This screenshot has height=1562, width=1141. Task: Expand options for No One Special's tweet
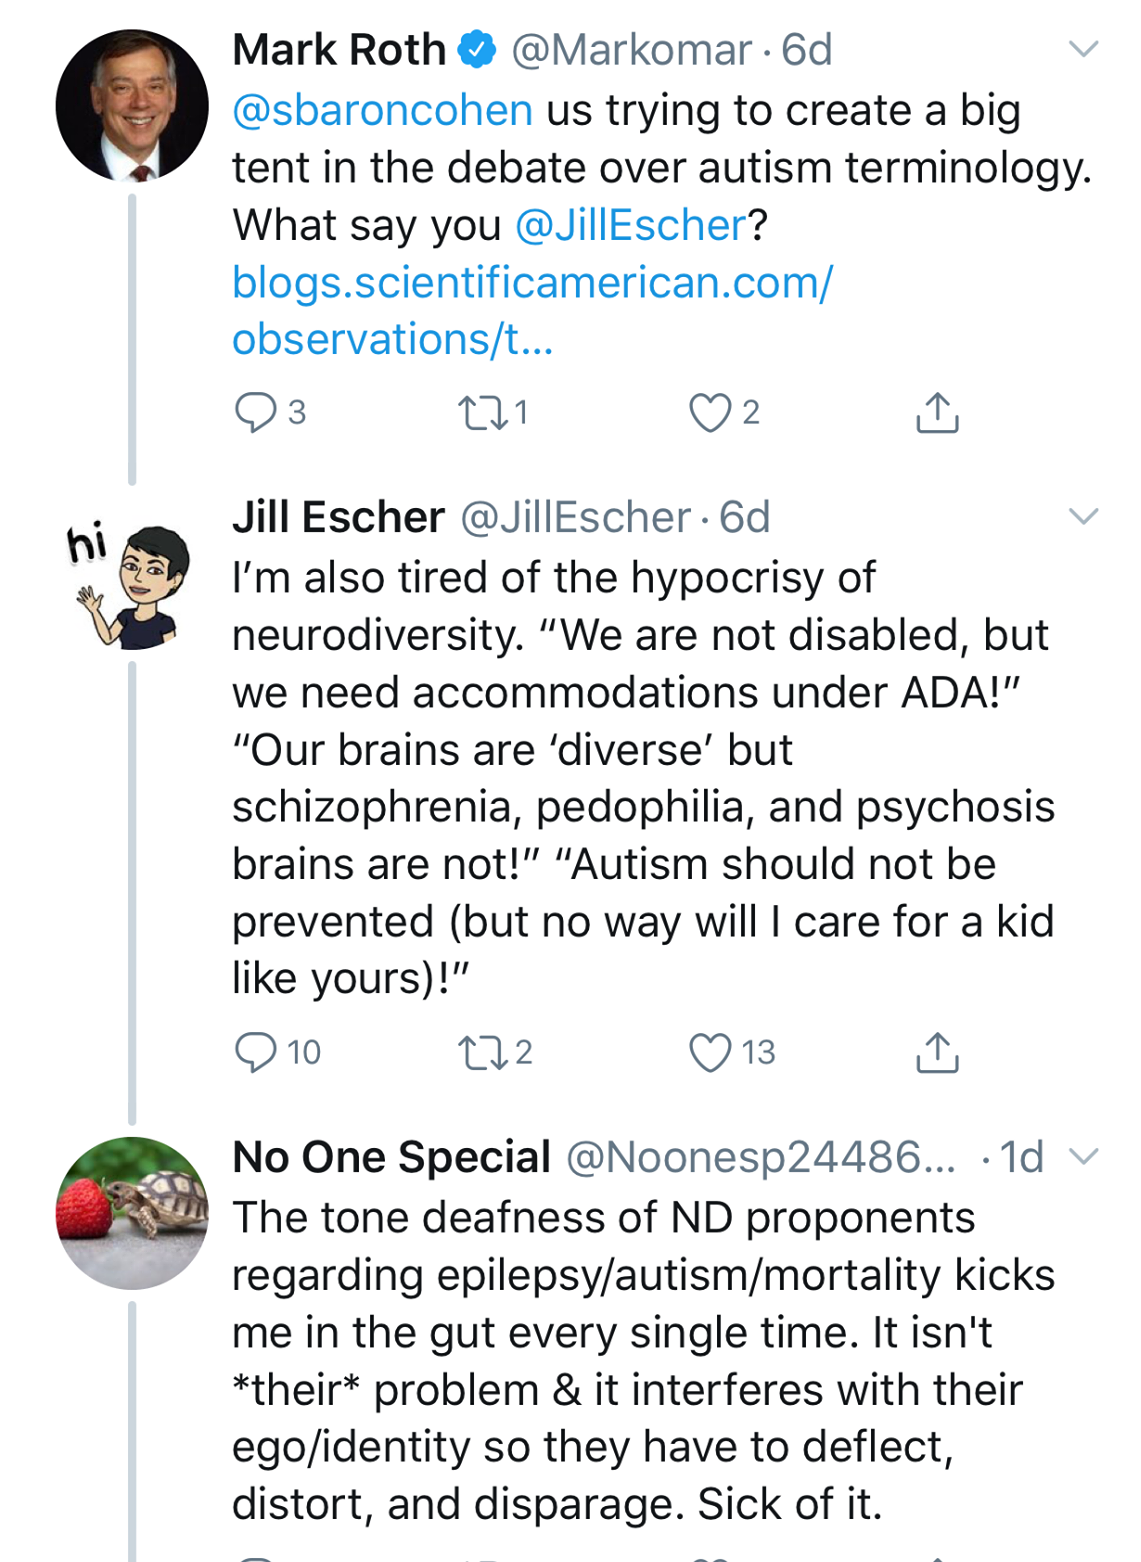click(x=1084, y=1157)
